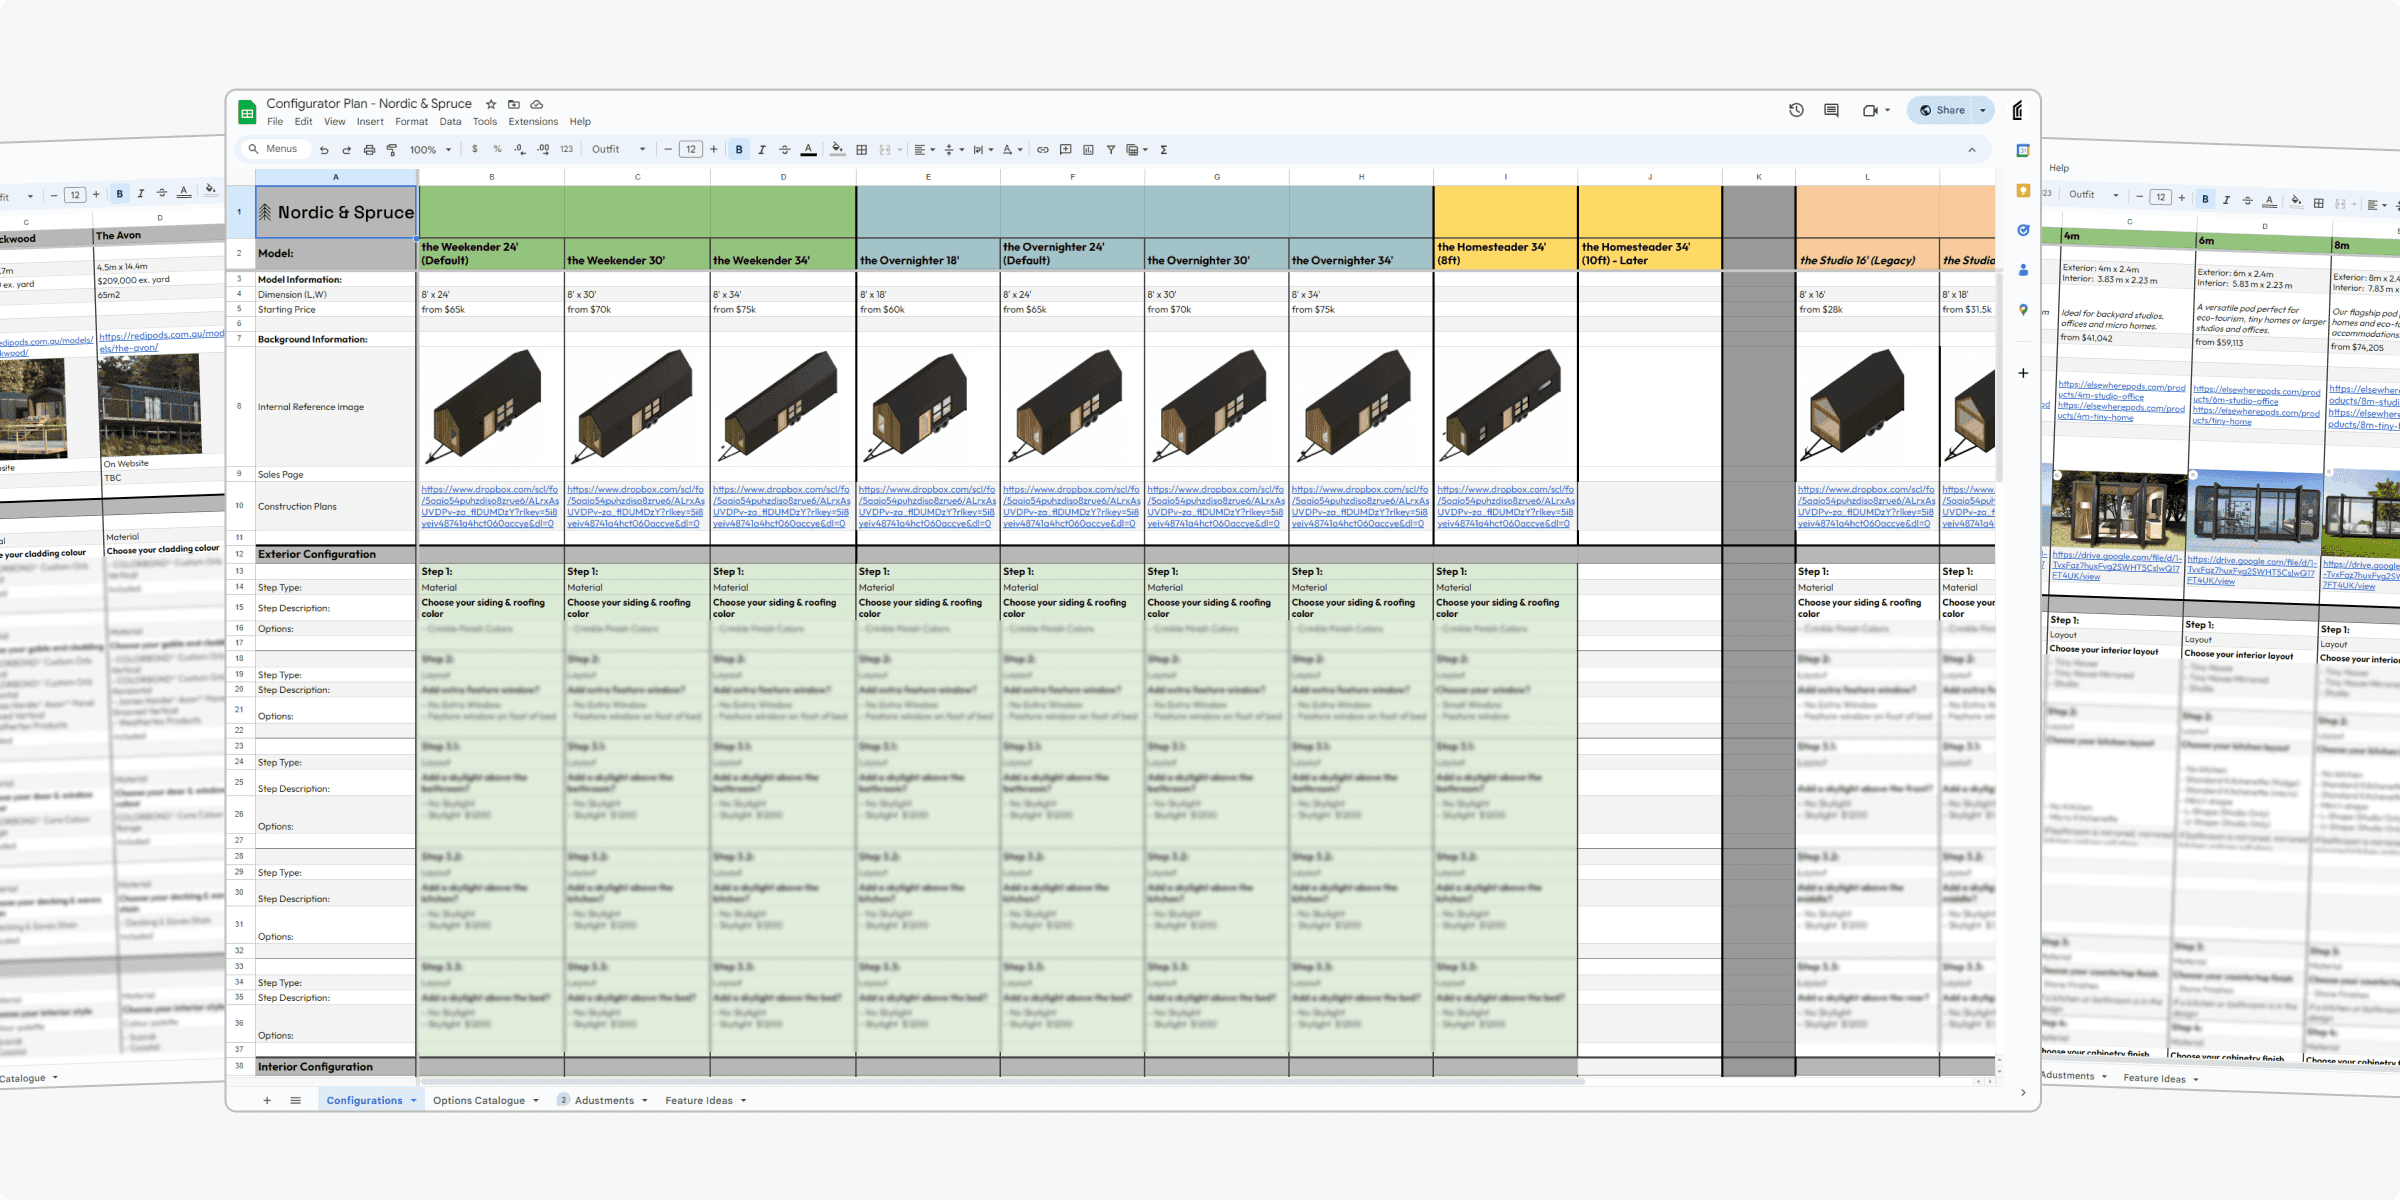Click the Get add-ons plus icon
The height and width of the screenshot is (1200, 2400).
click(2023, 373)
